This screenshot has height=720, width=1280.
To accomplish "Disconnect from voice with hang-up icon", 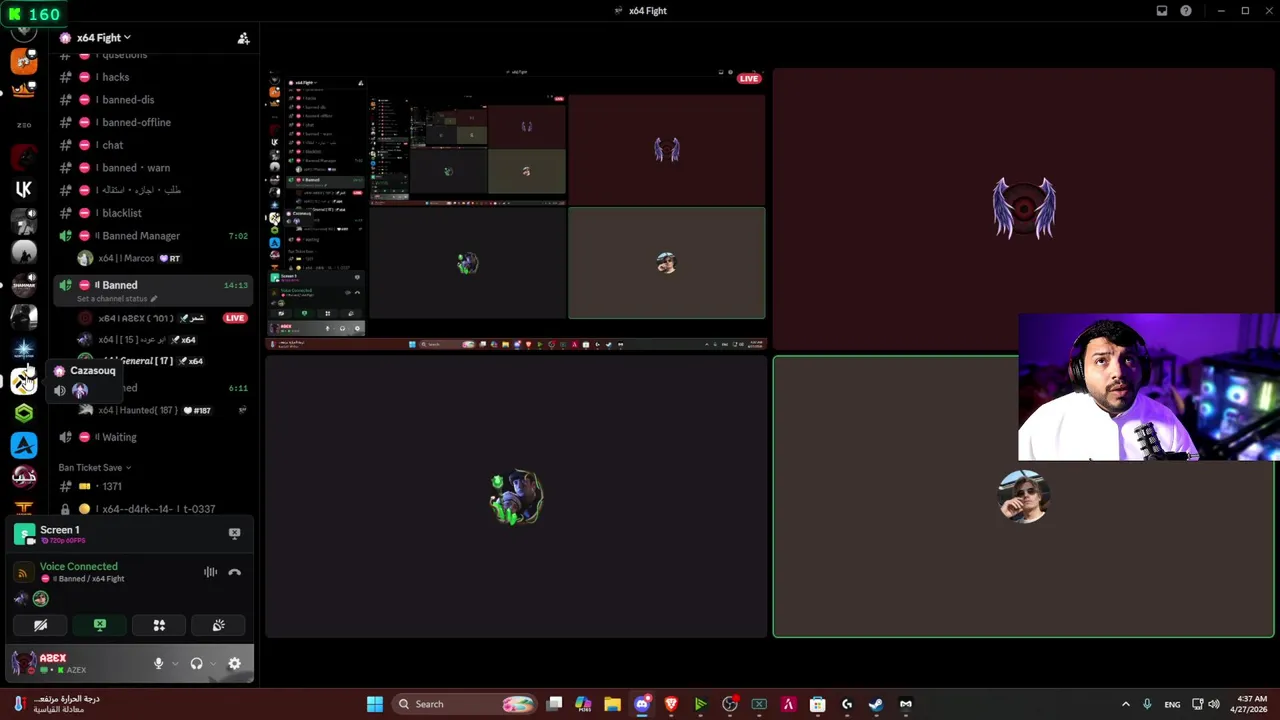I will (x=234, y=572).
